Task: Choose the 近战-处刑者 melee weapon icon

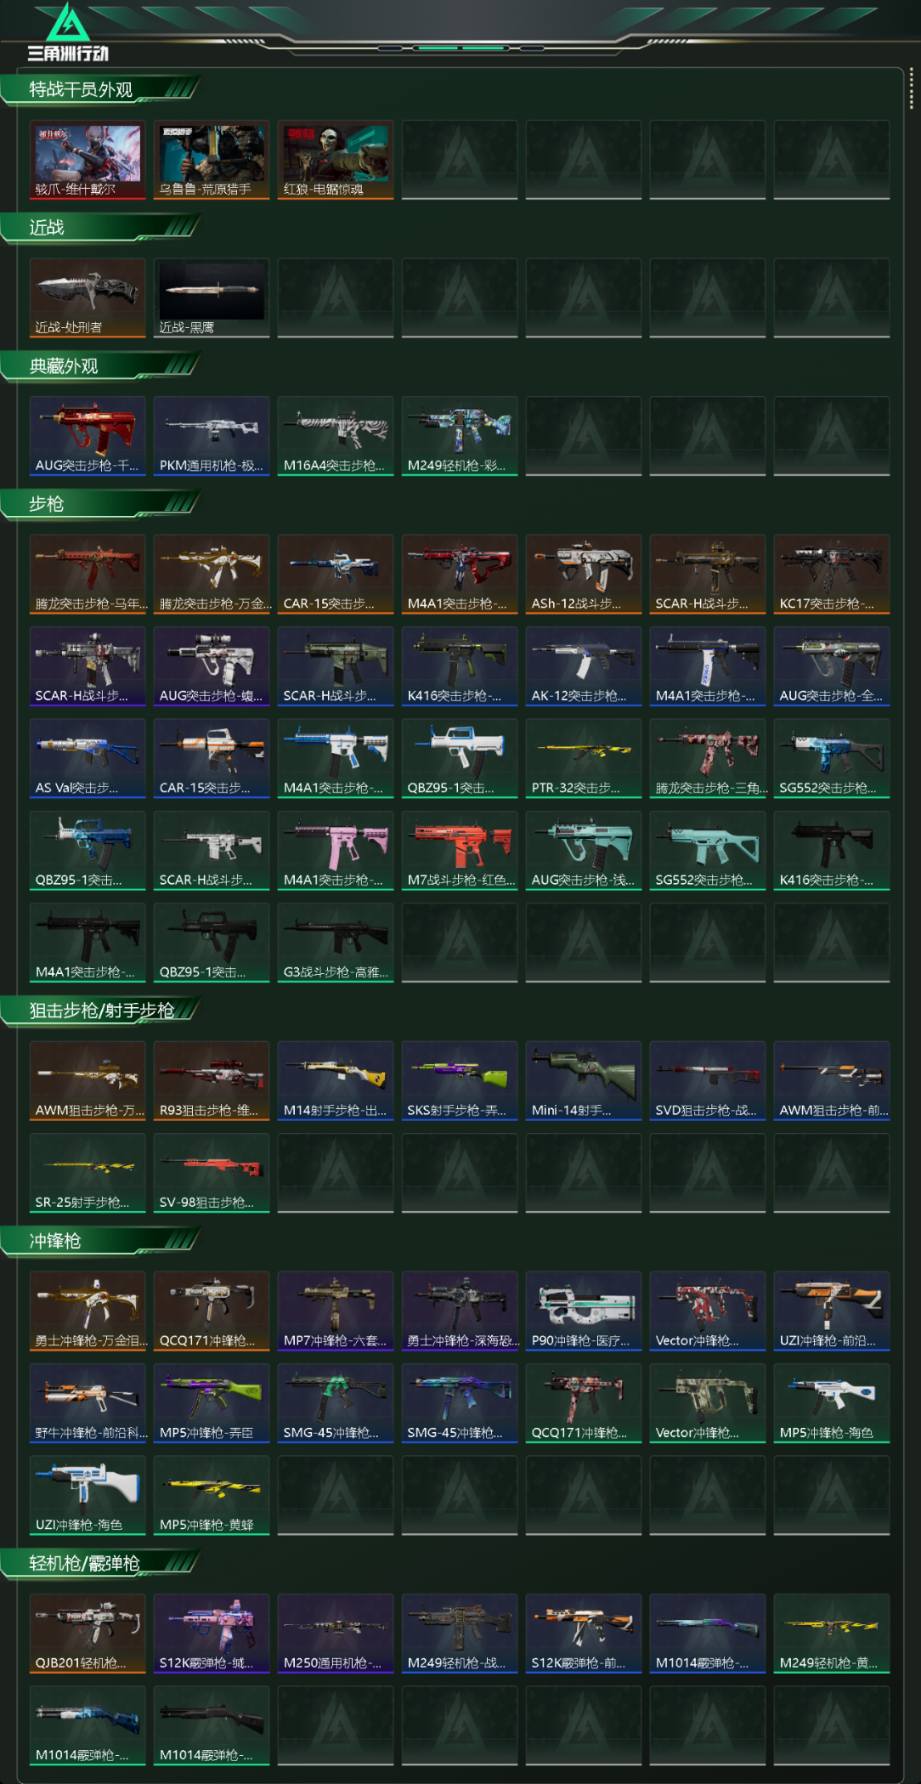Action: click(x=87, y=298)
